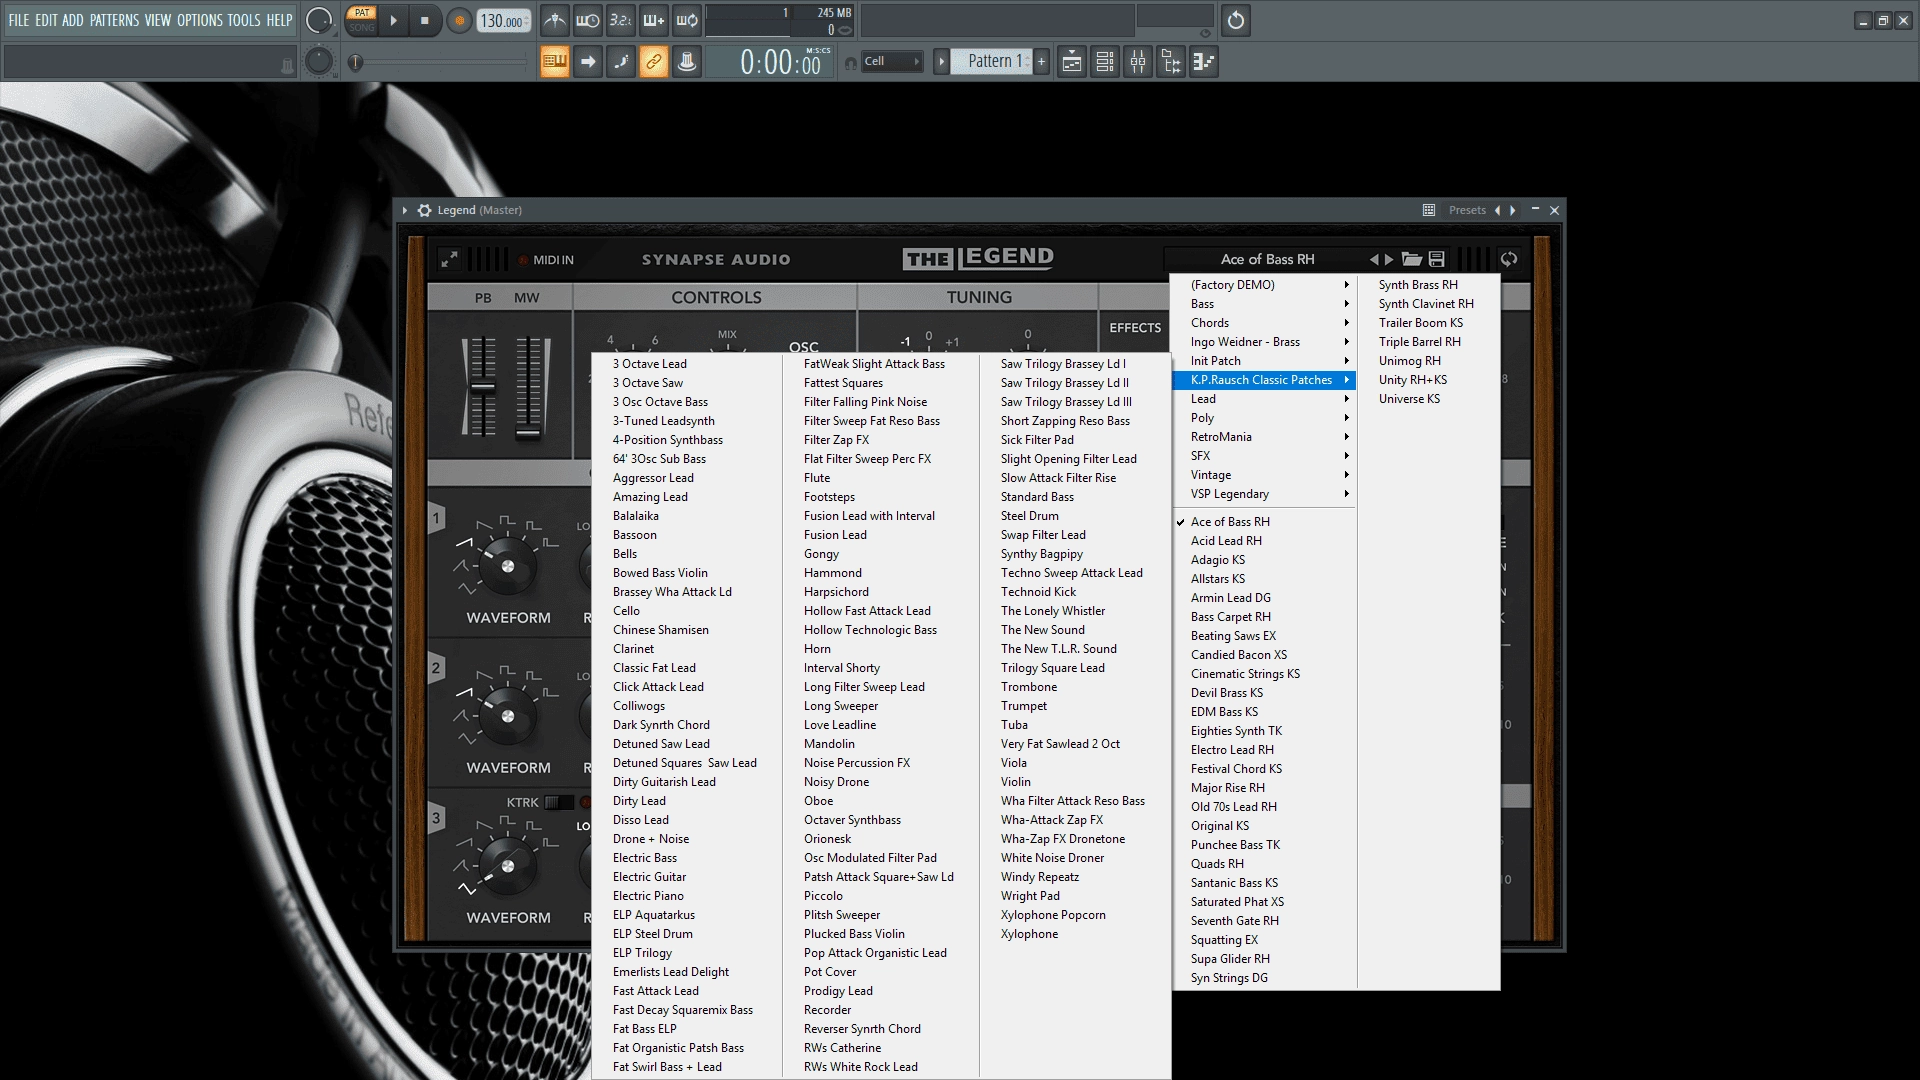Click the tempo field showing 130.000

504,21
